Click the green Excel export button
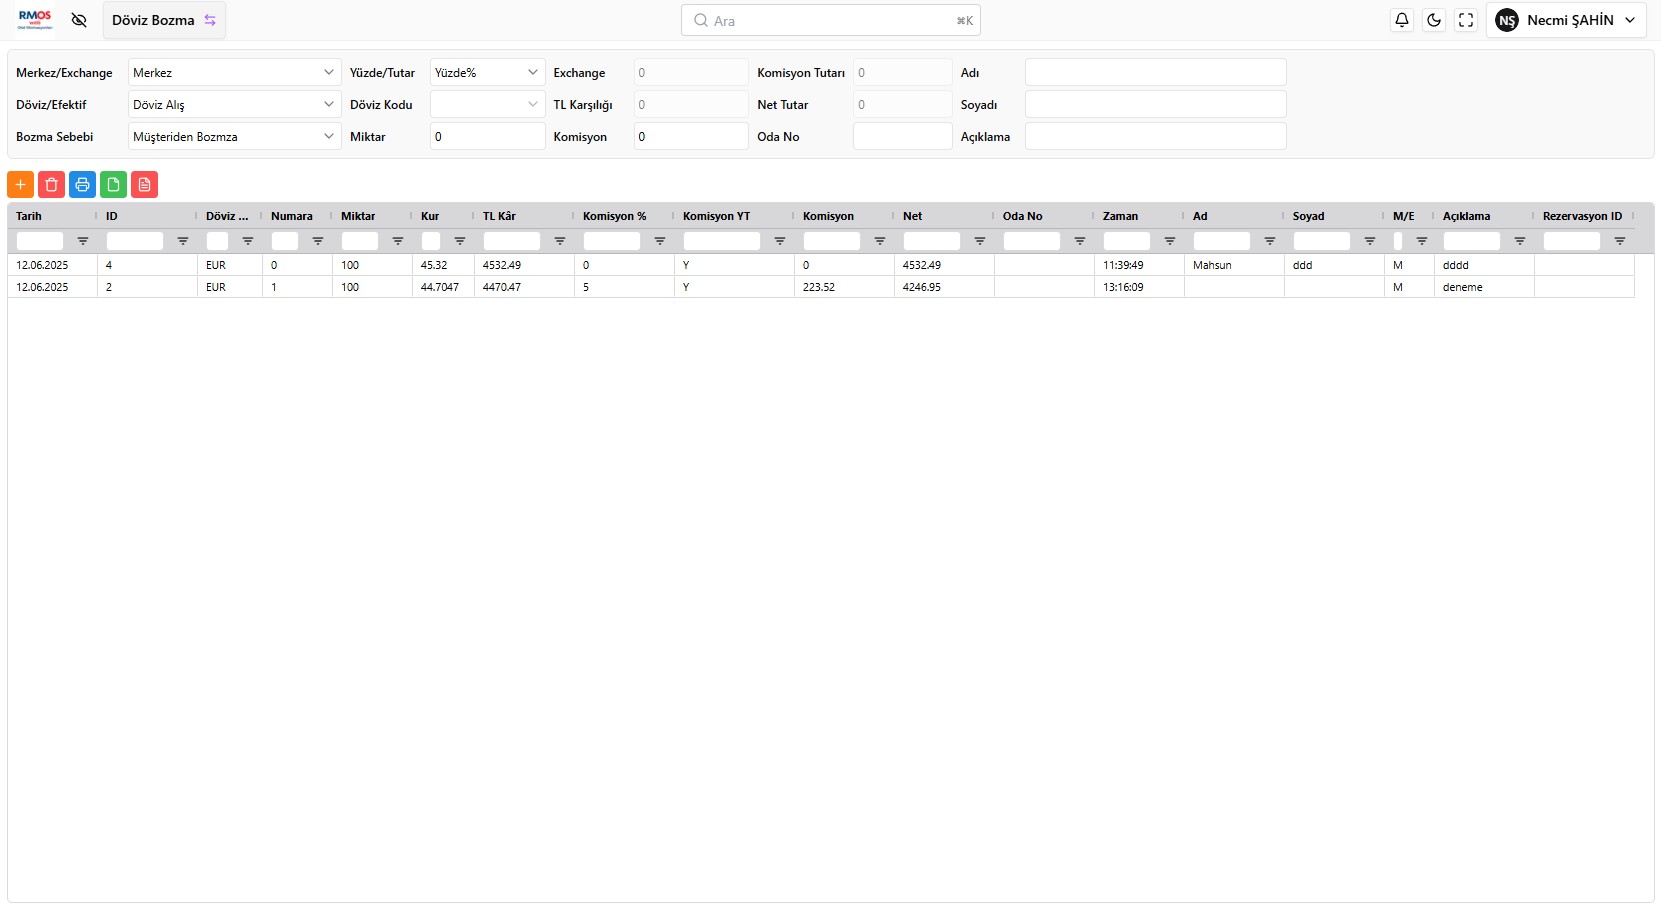Screen dimensions: 1661x910 pos(113,185)
